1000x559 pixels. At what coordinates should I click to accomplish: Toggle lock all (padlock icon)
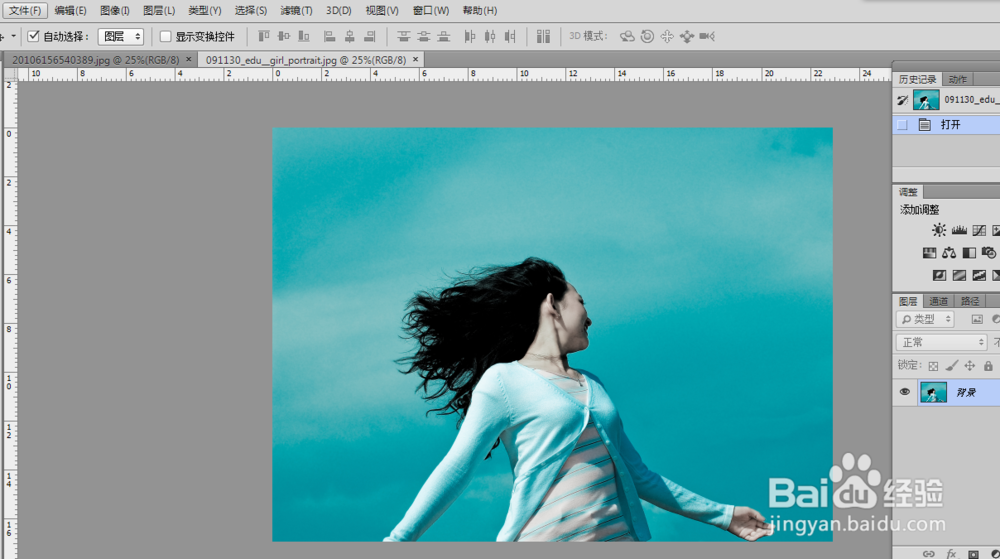coord(988,366)
